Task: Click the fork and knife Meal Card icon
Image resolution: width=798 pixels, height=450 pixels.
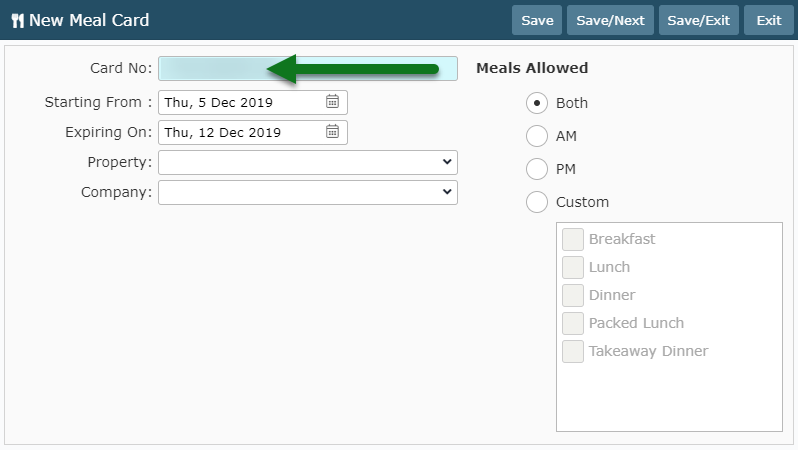Action: pyautogui.click(x=18, y=21)
